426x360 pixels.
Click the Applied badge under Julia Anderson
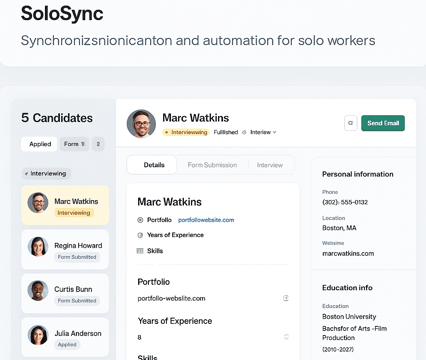[x=67, y=345]
